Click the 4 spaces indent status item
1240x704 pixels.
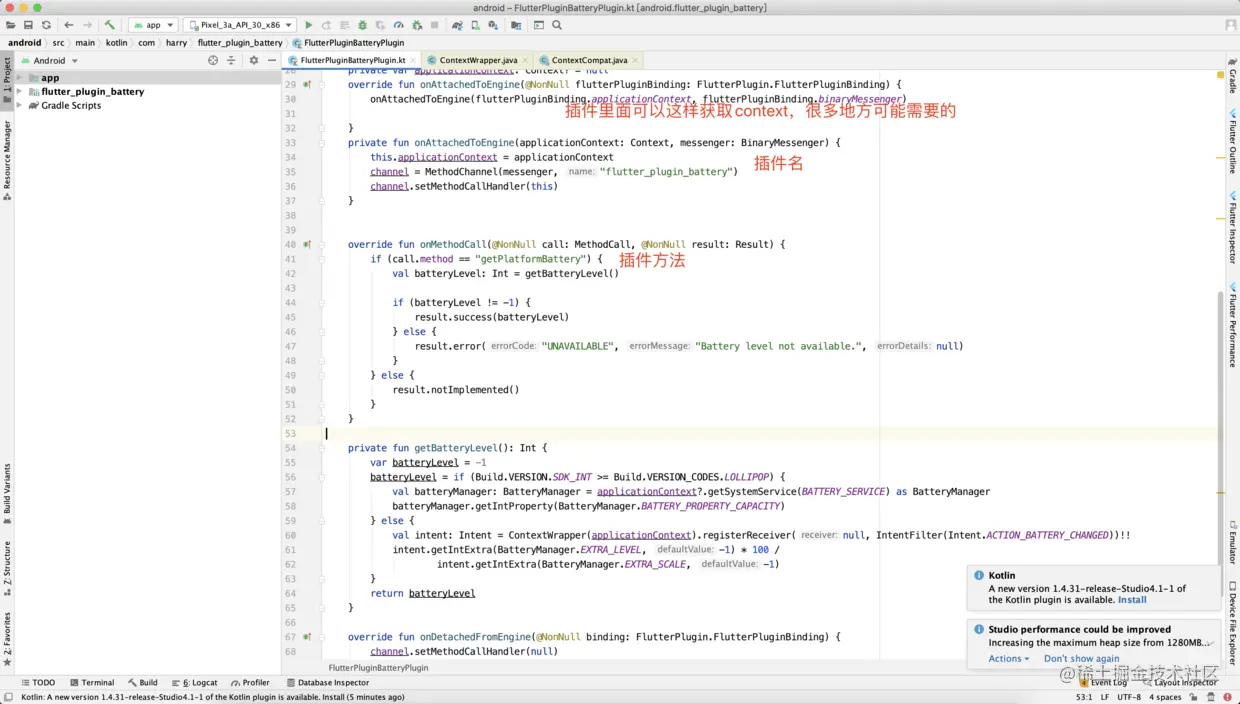[x=1165, y=697]
